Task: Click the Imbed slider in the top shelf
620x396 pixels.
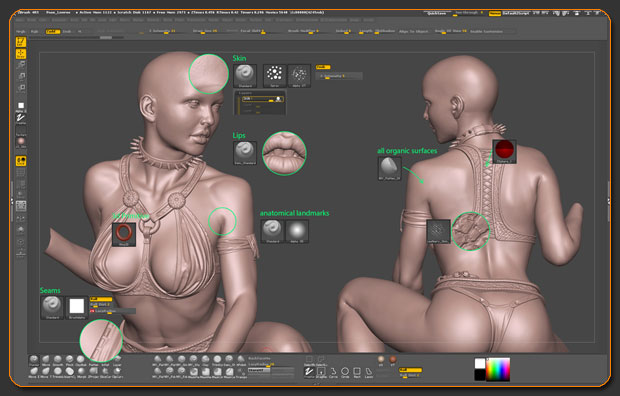Action: (343, 31)
